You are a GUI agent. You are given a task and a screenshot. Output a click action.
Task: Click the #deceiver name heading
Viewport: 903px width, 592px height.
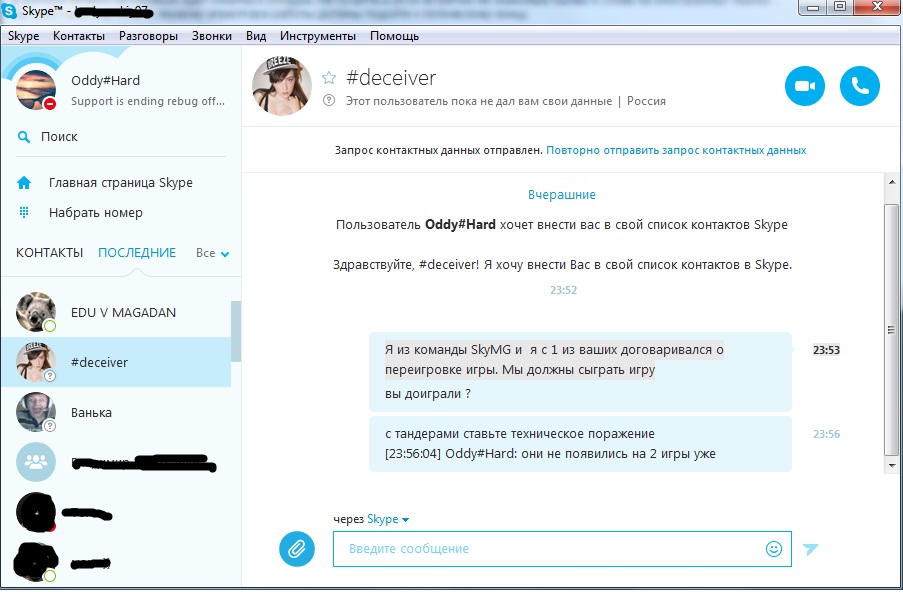391,78
